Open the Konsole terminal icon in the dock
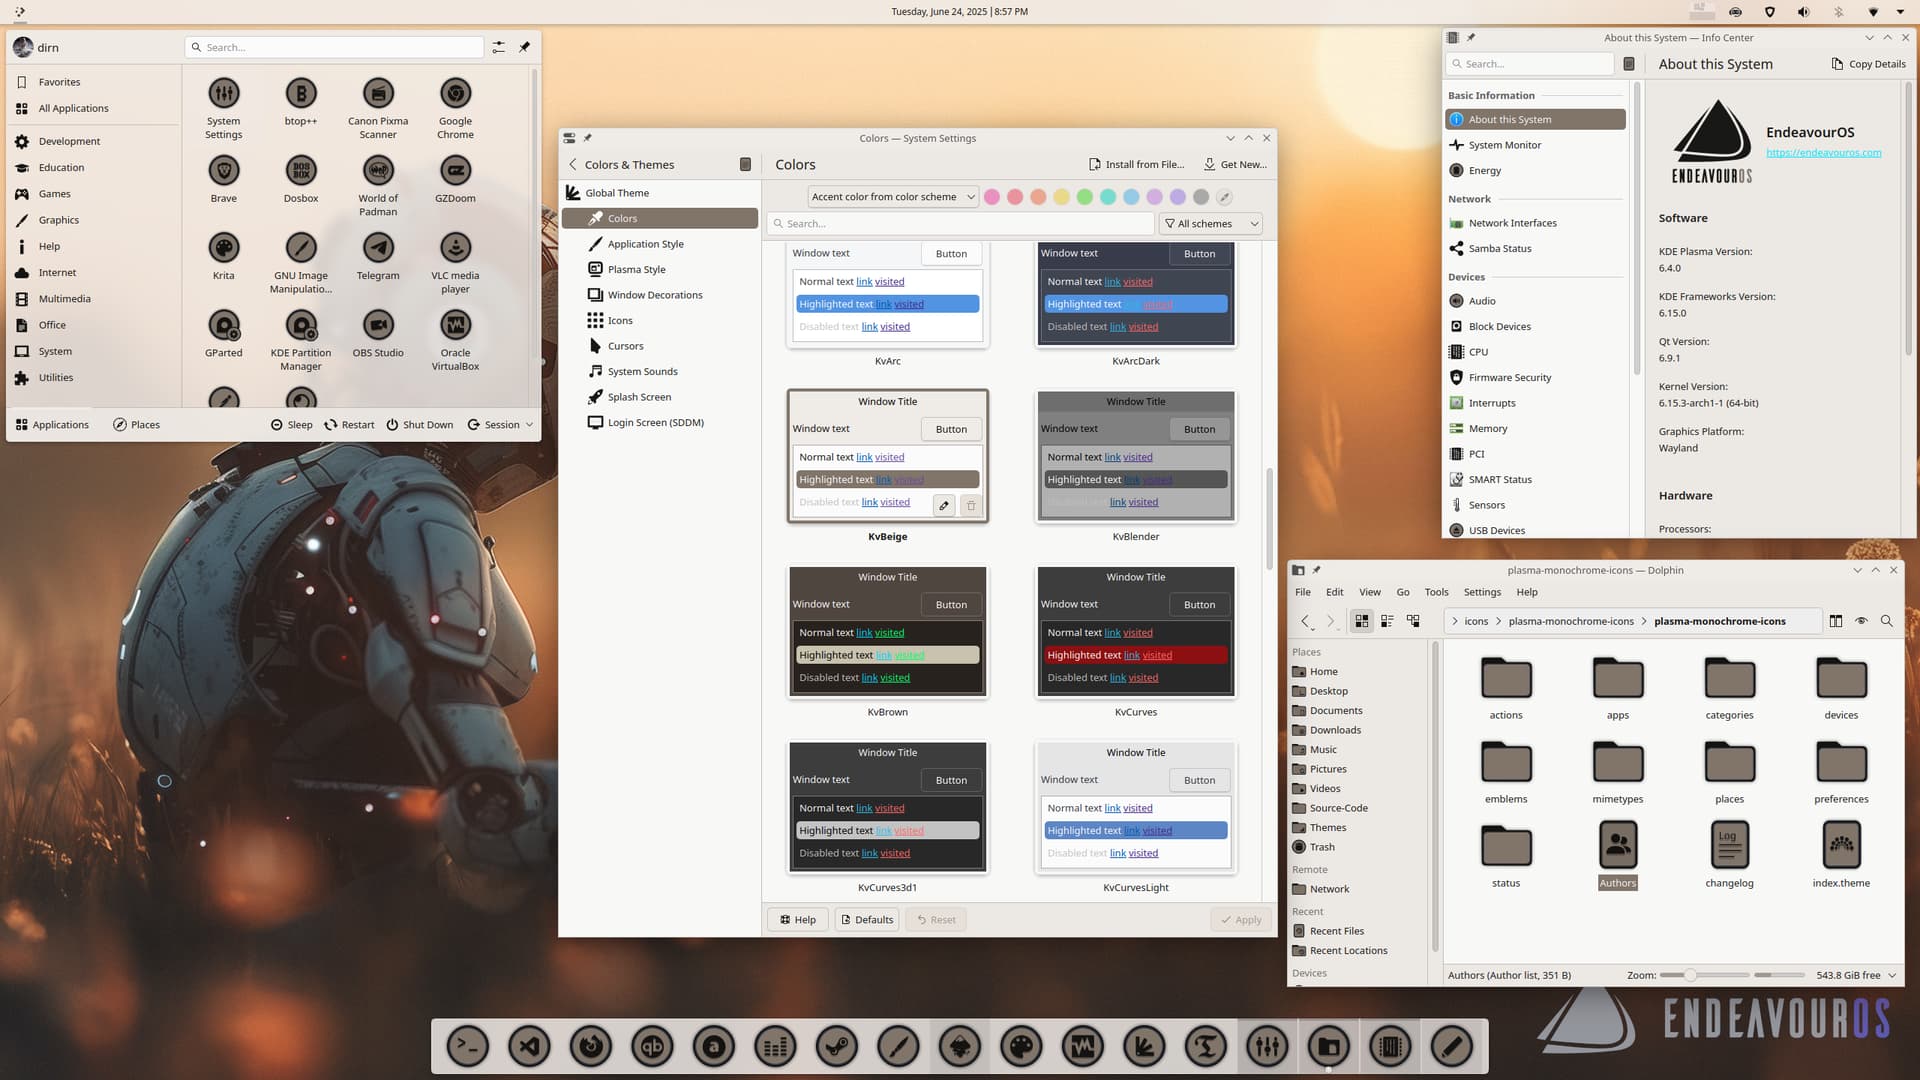Screen dimensions: 1920x1080 (x=468, y=1047)
